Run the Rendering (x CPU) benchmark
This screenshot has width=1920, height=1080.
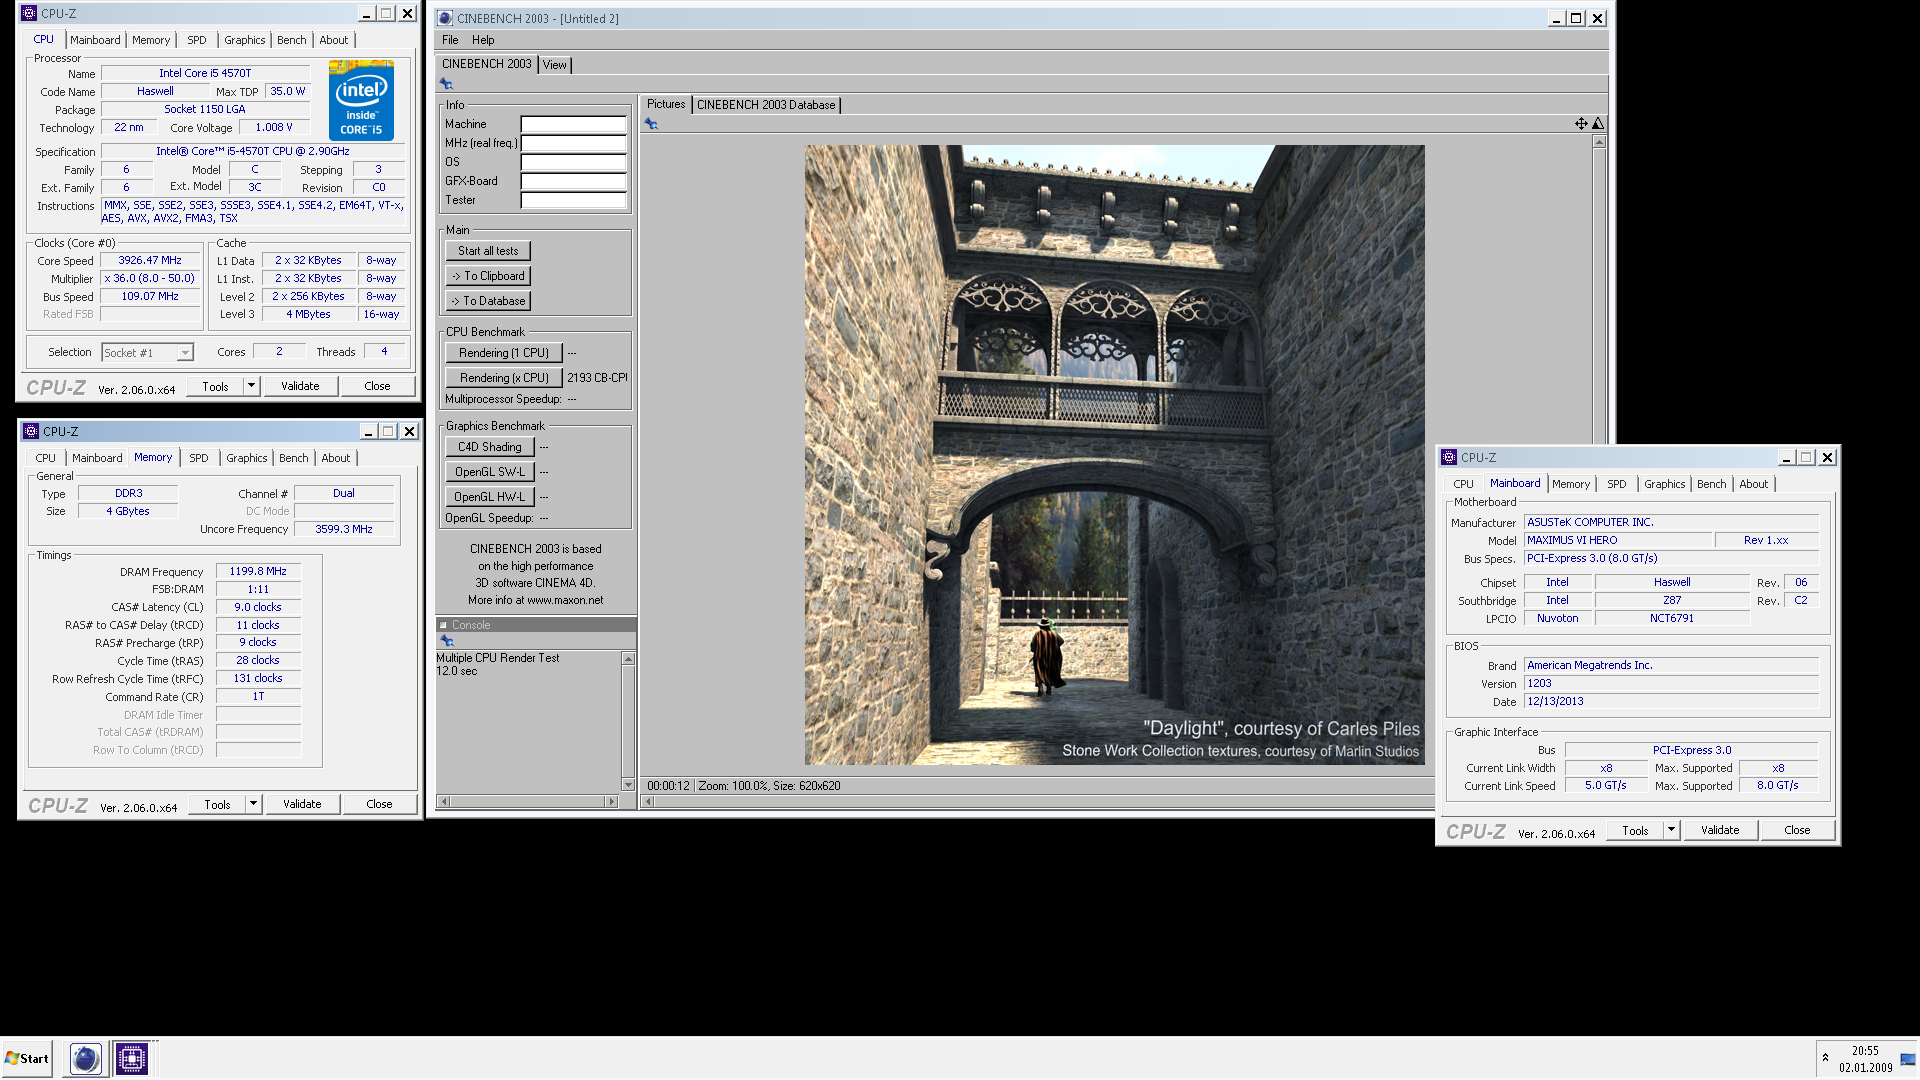pos(503,378)
